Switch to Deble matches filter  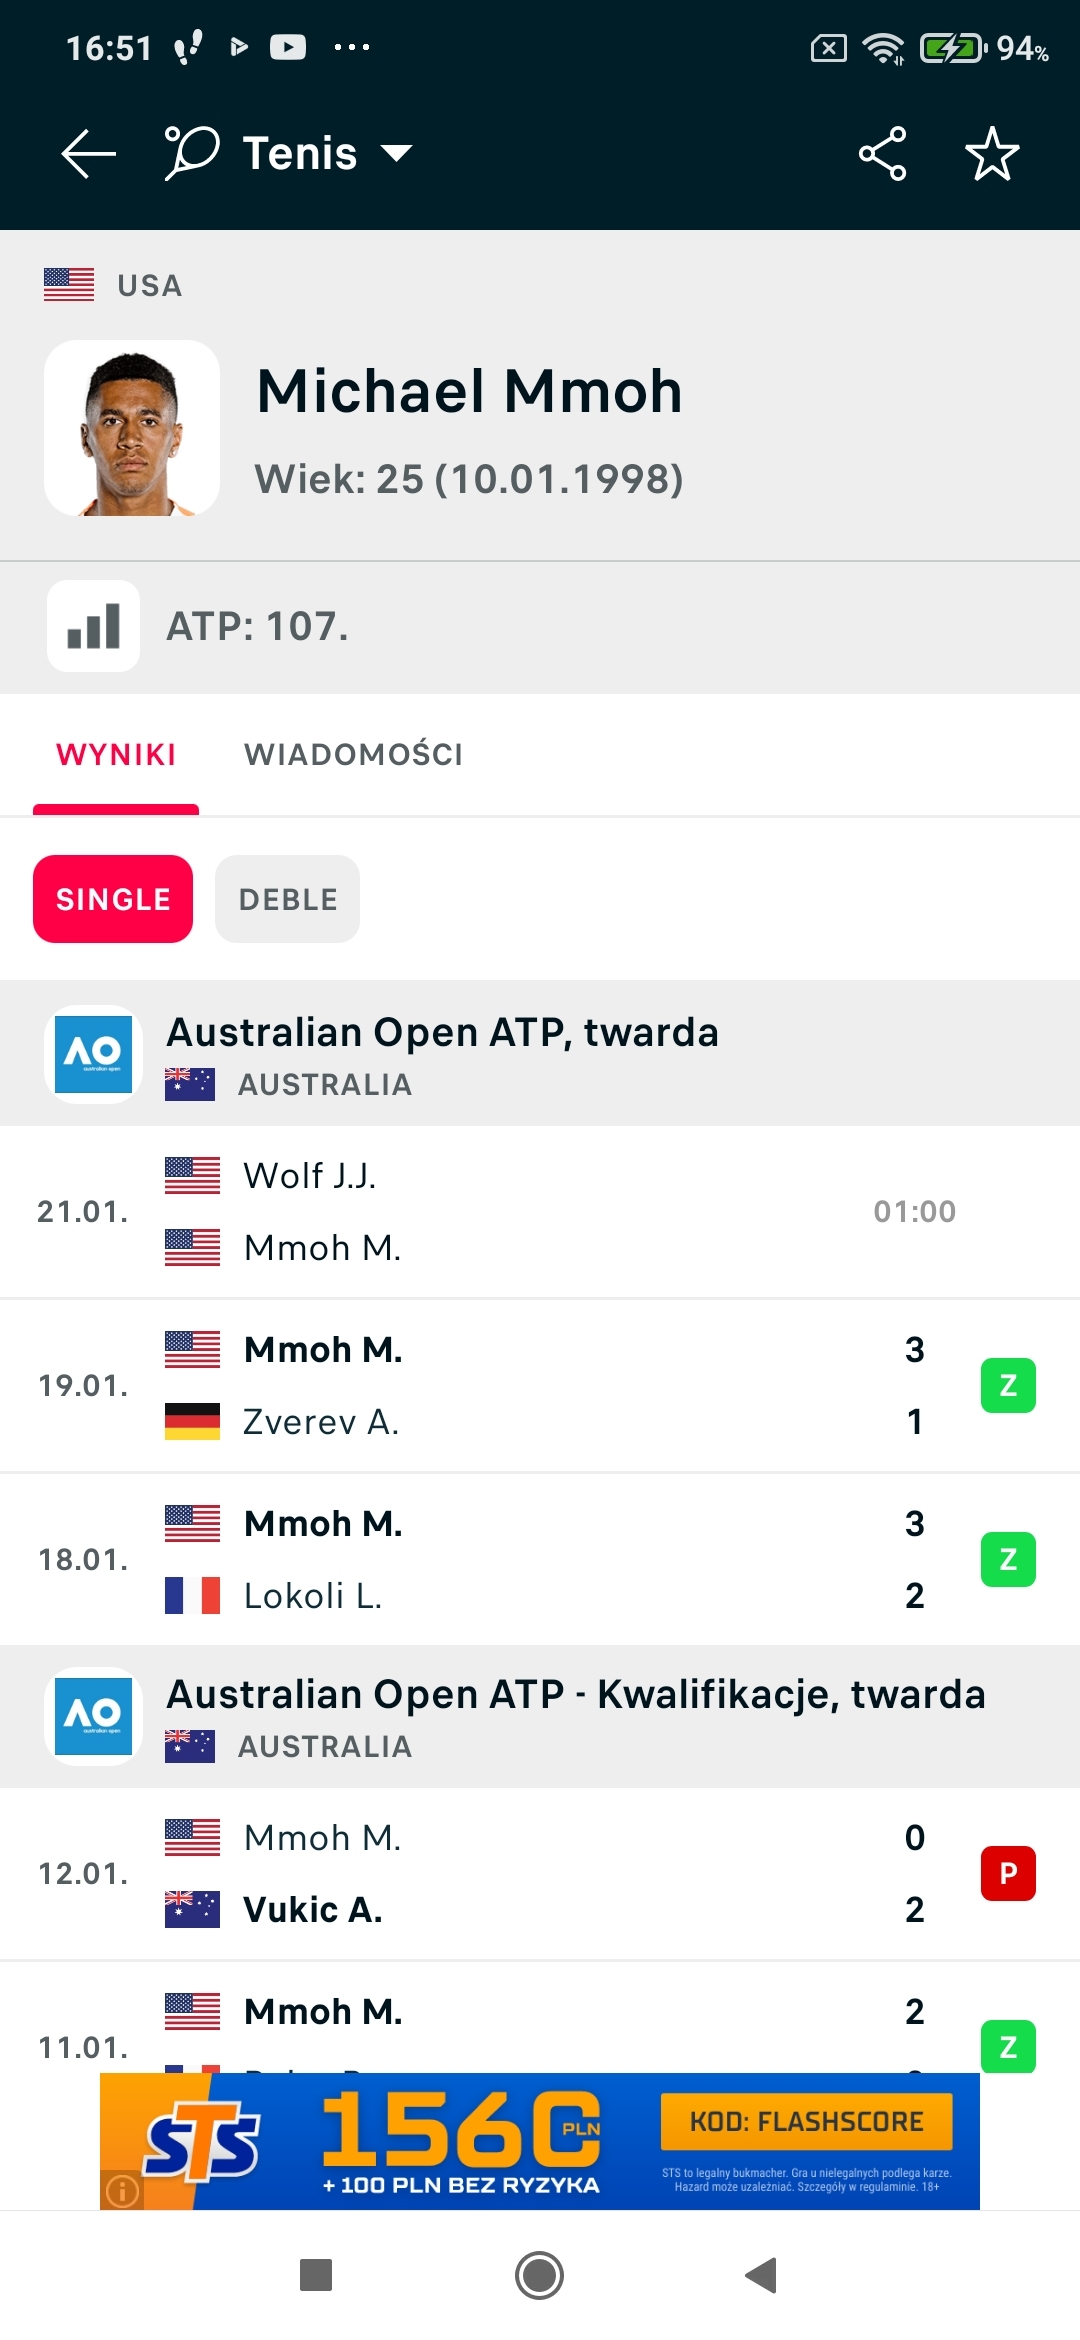pos(287,899)
